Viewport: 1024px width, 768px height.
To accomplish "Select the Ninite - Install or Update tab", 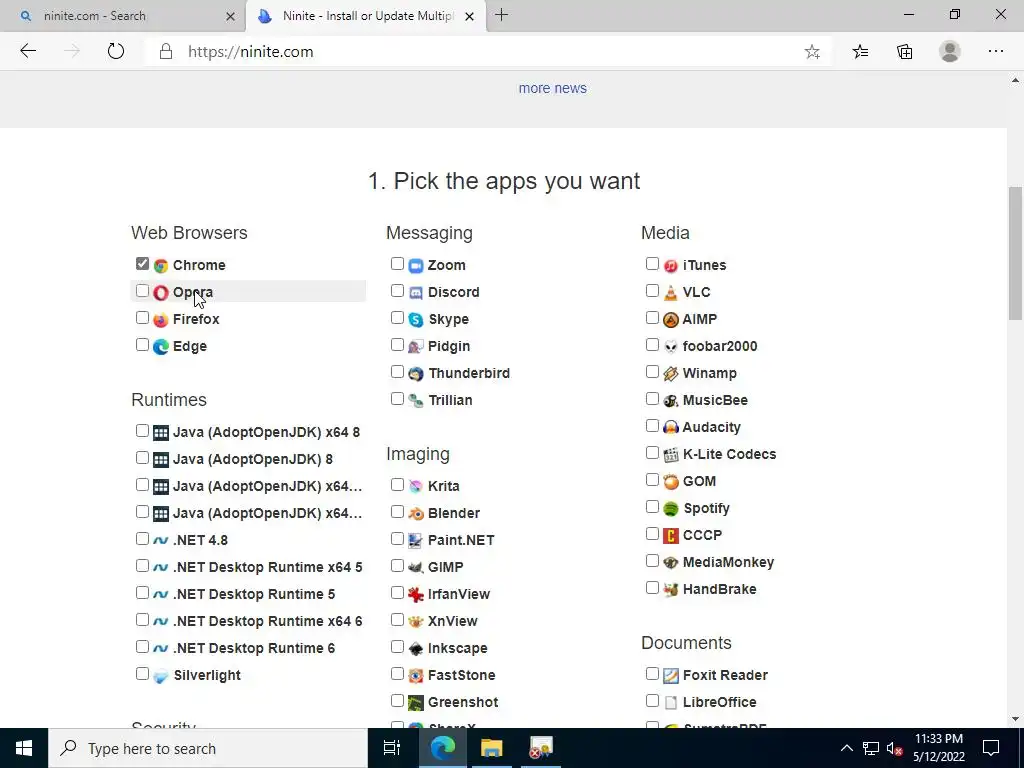I will [x=366, y=16].
